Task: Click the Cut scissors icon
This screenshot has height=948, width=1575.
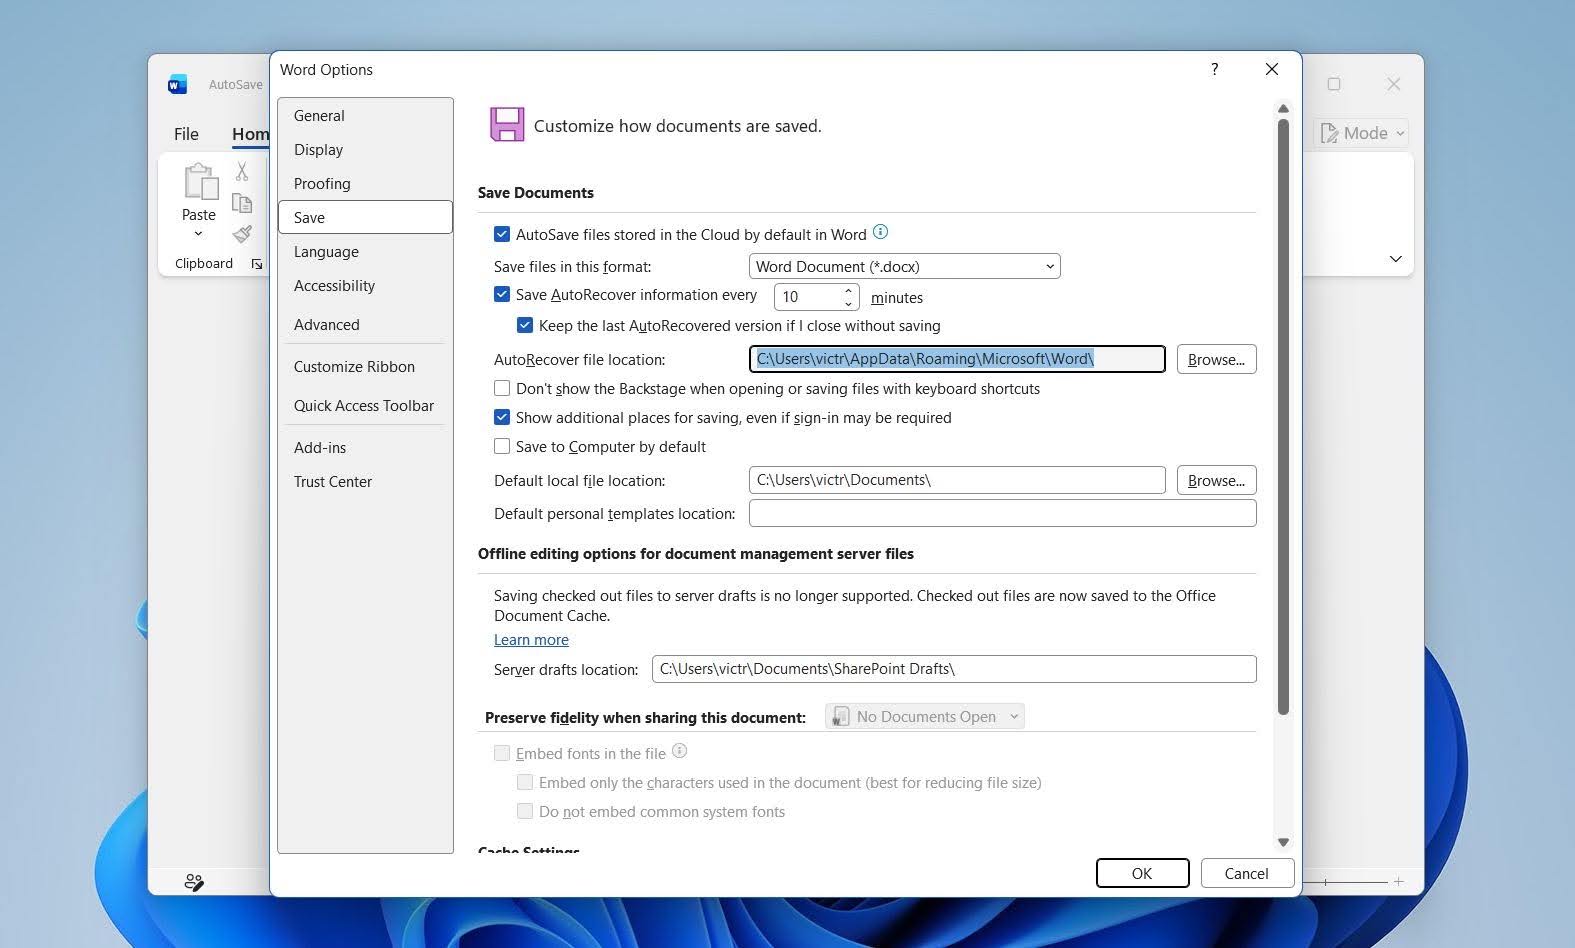Action: coord(242,172)
